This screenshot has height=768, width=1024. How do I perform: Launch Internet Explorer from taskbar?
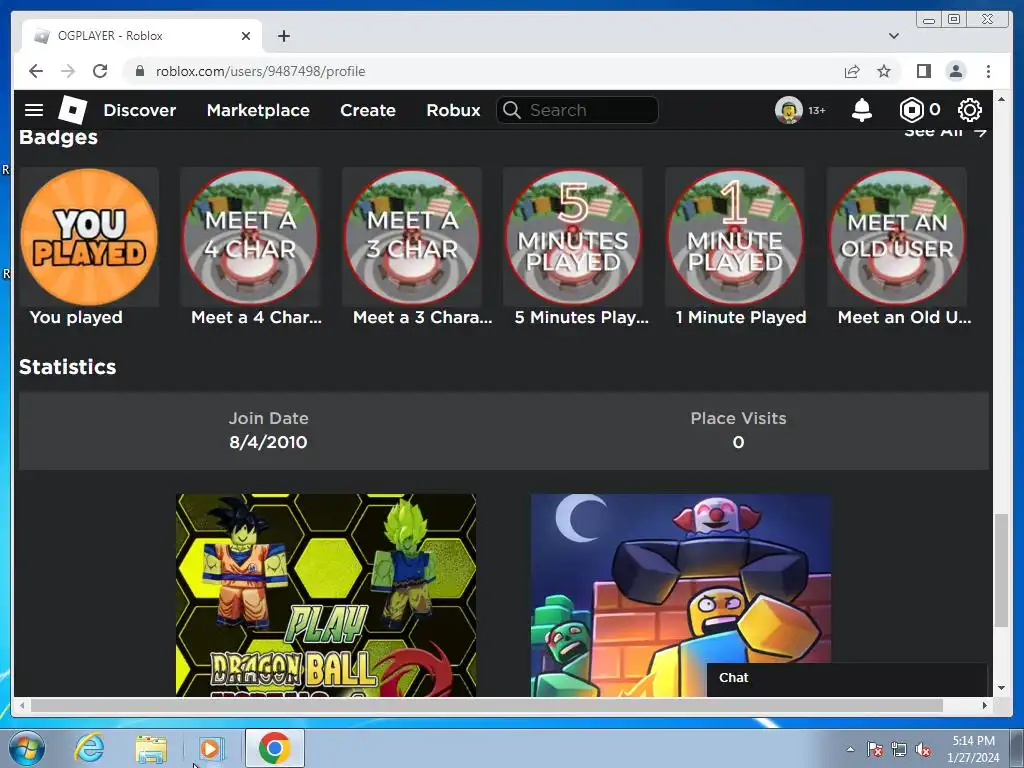click(x=89, y=748)
